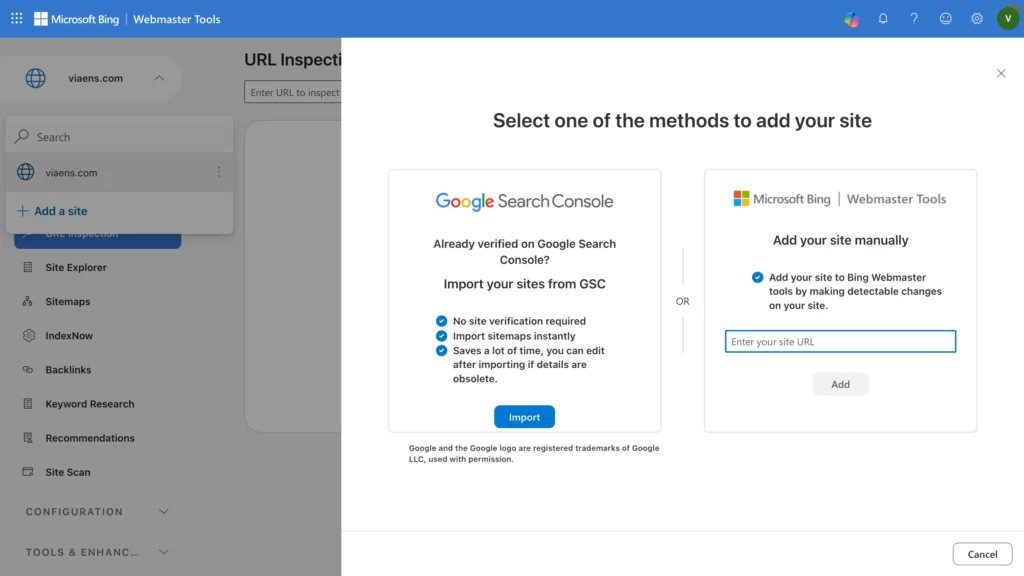Click the Keyword Research icon

click(27, 404)
